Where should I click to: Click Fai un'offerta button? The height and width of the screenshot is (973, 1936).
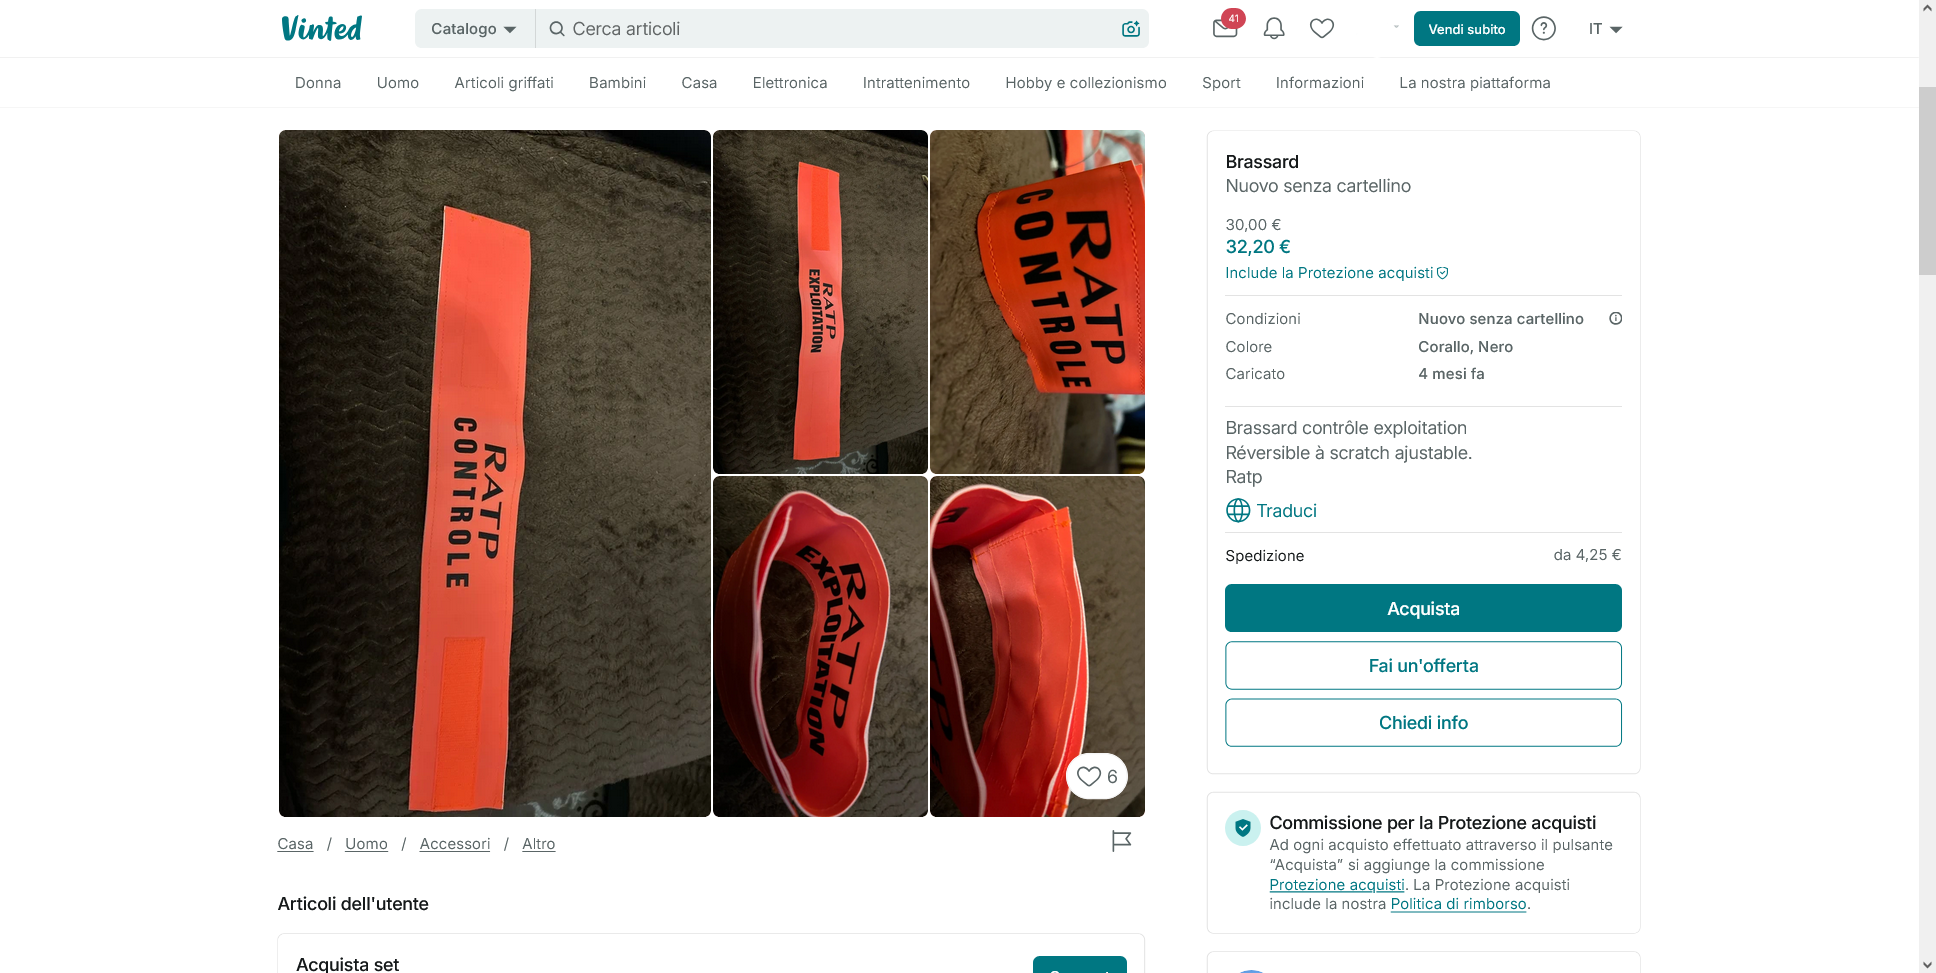click(x=1423, y=665)
